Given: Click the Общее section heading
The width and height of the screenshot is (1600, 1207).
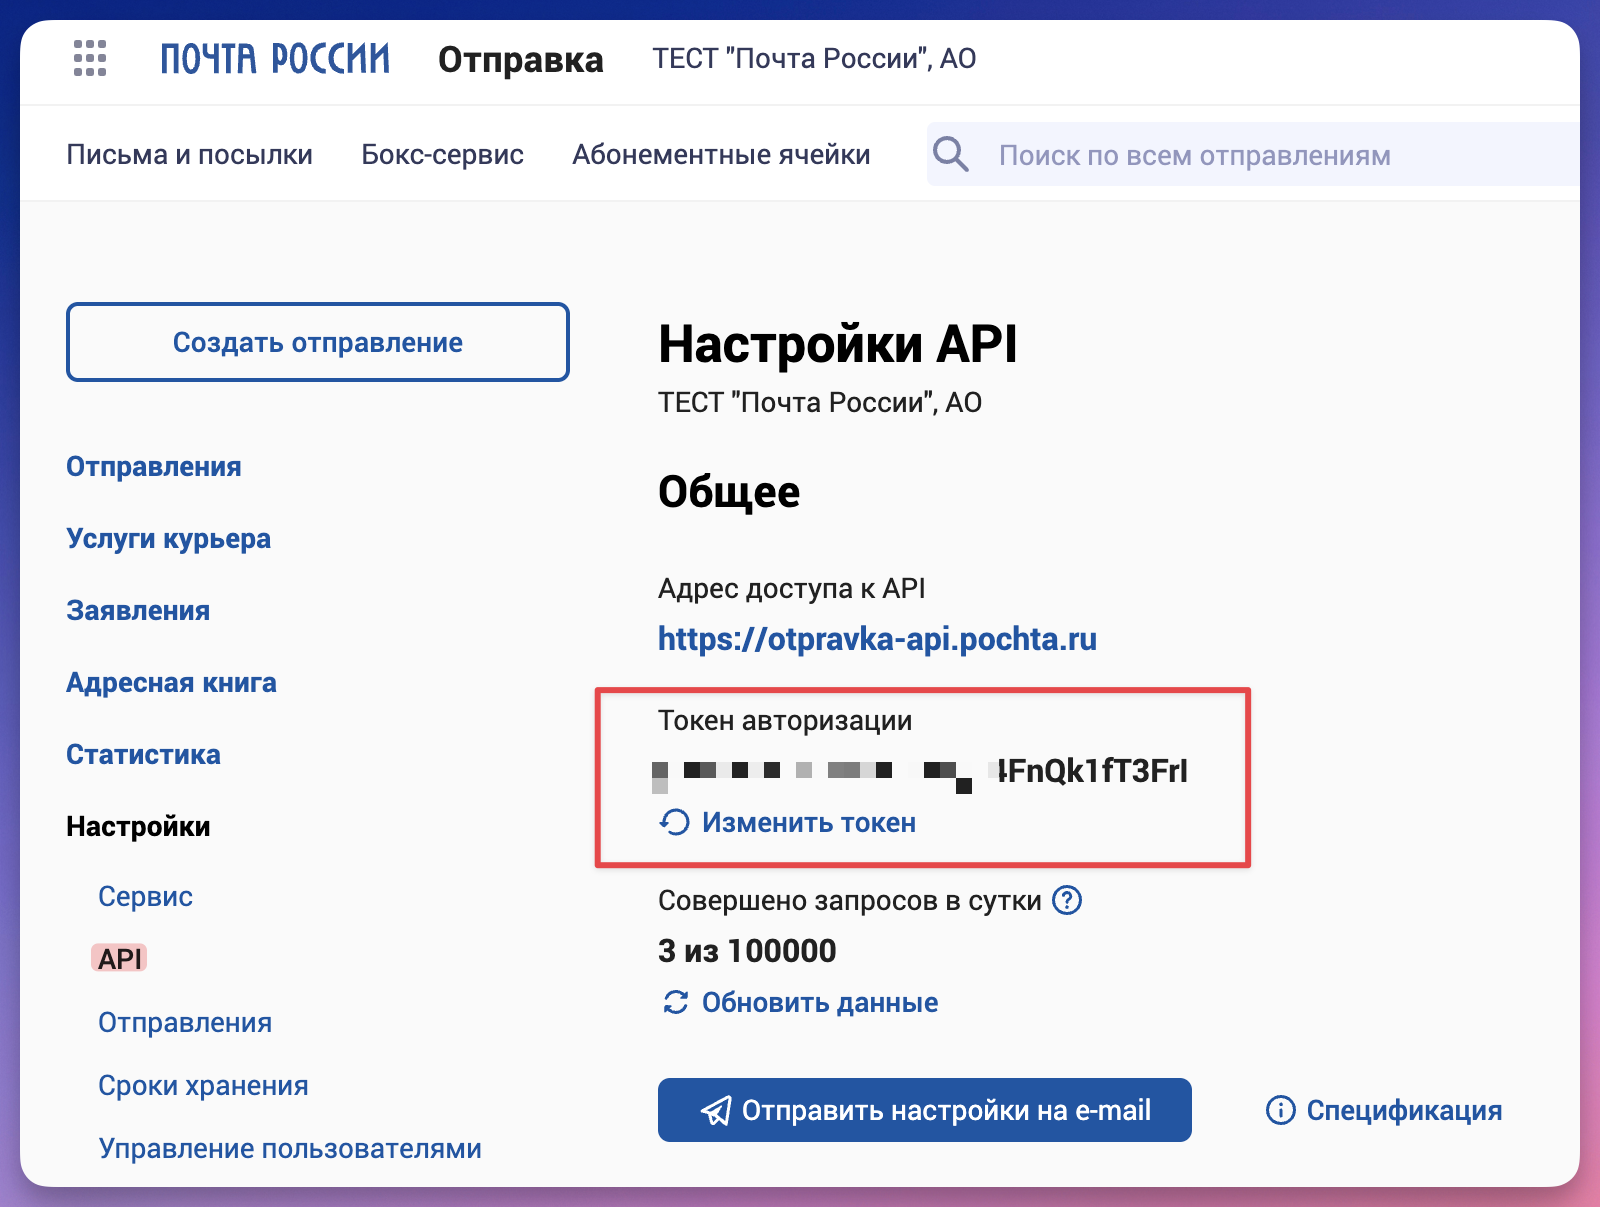Looking at the screenshot, I should pyautogui.click(x=729, y=492).
